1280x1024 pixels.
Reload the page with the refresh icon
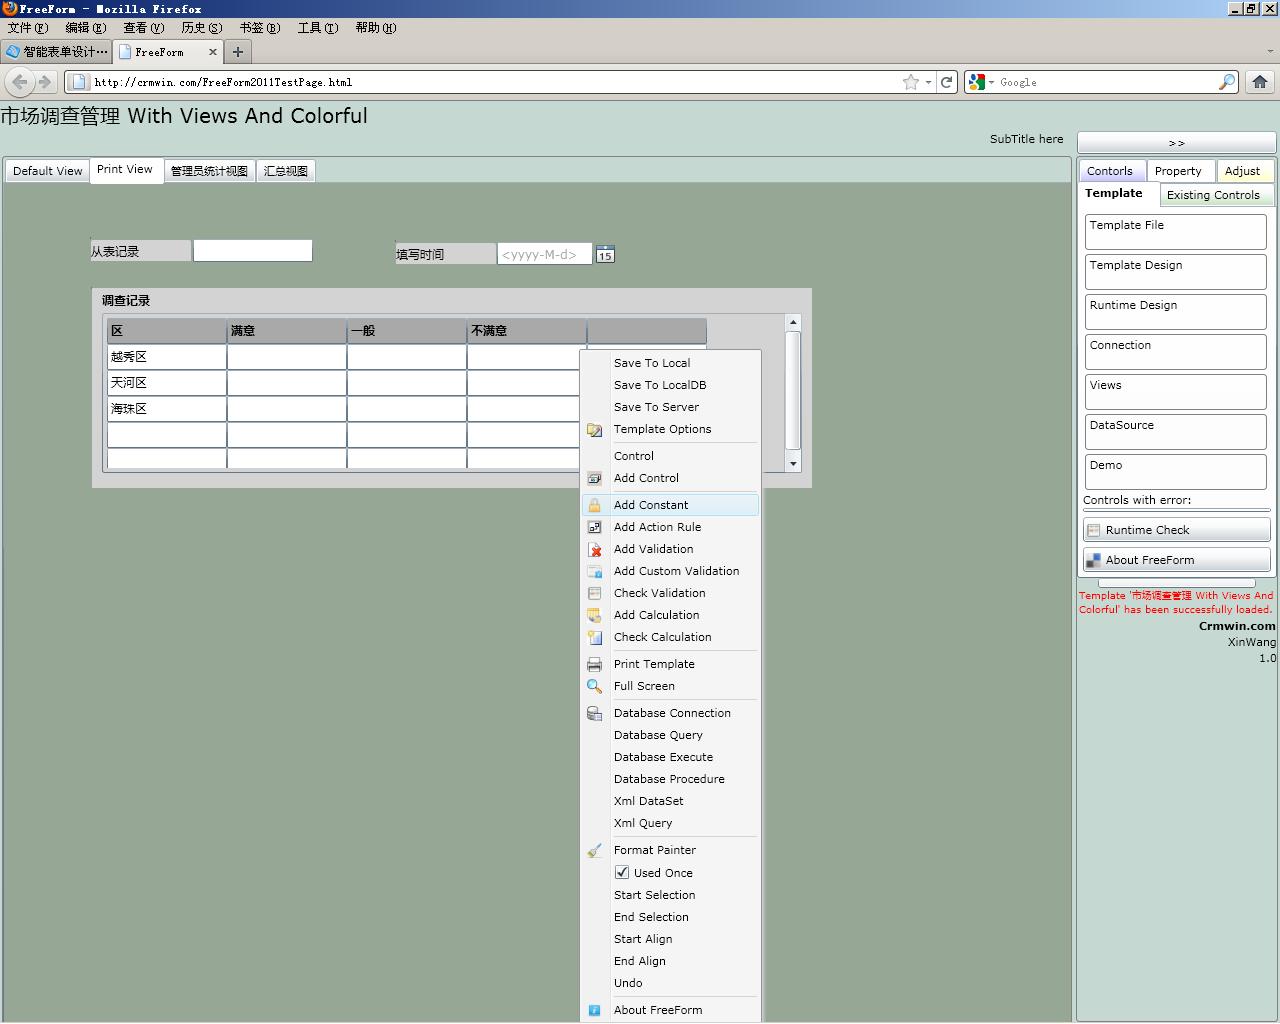point(946,83)
